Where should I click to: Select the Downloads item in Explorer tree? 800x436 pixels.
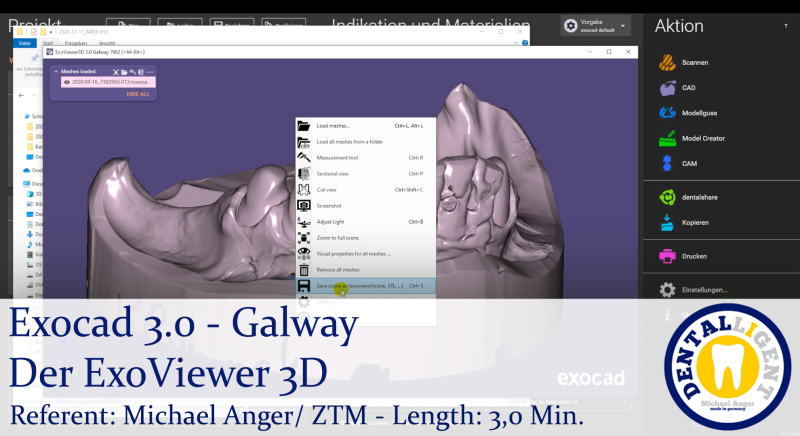(35, 234)
